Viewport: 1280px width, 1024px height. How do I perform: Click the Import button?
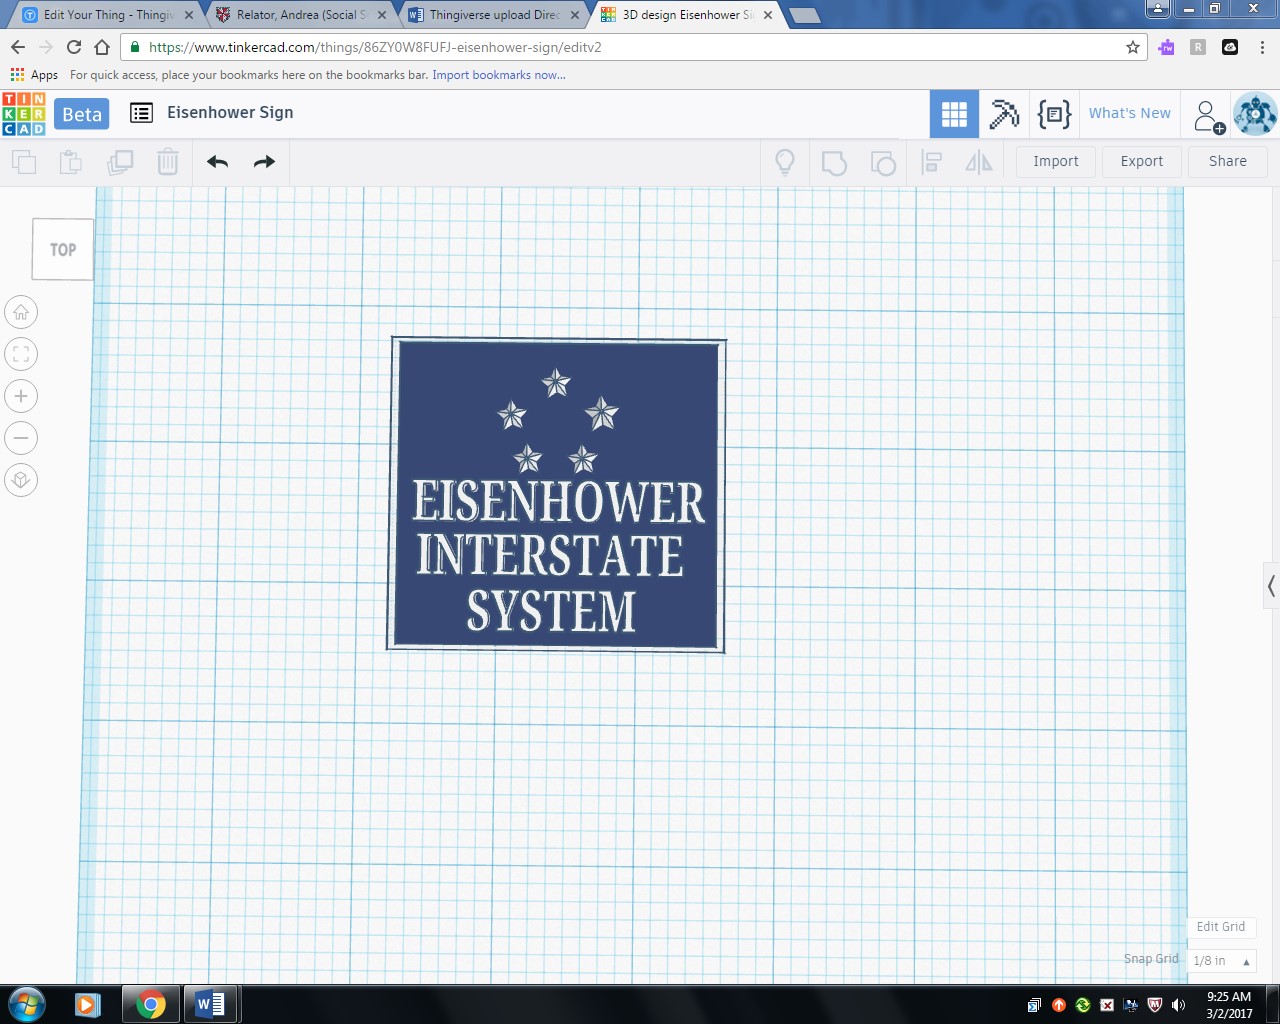(x=1056, y=162)
